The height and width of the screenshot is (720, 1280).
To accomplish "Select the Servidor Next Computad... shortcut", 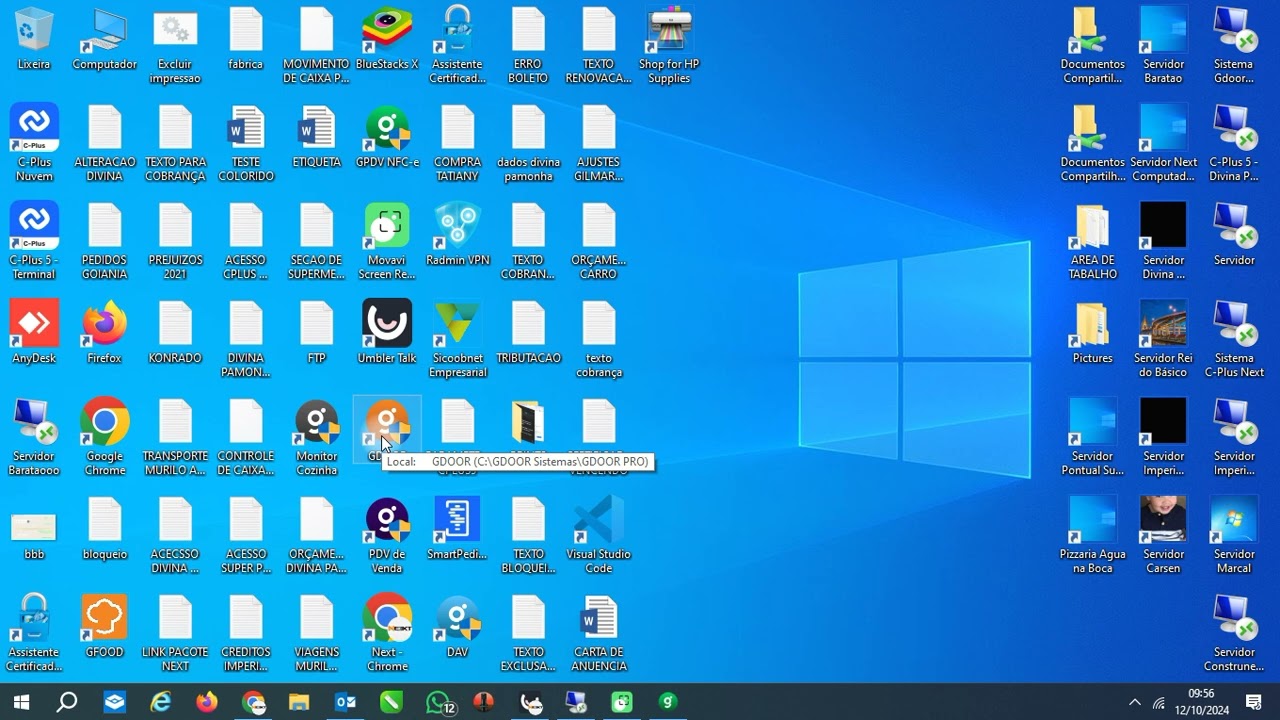I will tap(1164, 144).
